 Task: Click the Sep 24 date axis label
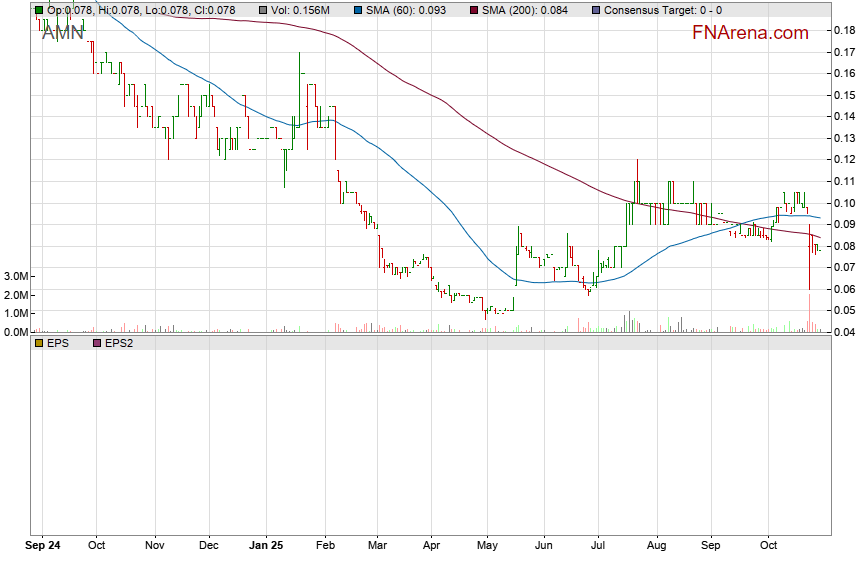(43, 547)
